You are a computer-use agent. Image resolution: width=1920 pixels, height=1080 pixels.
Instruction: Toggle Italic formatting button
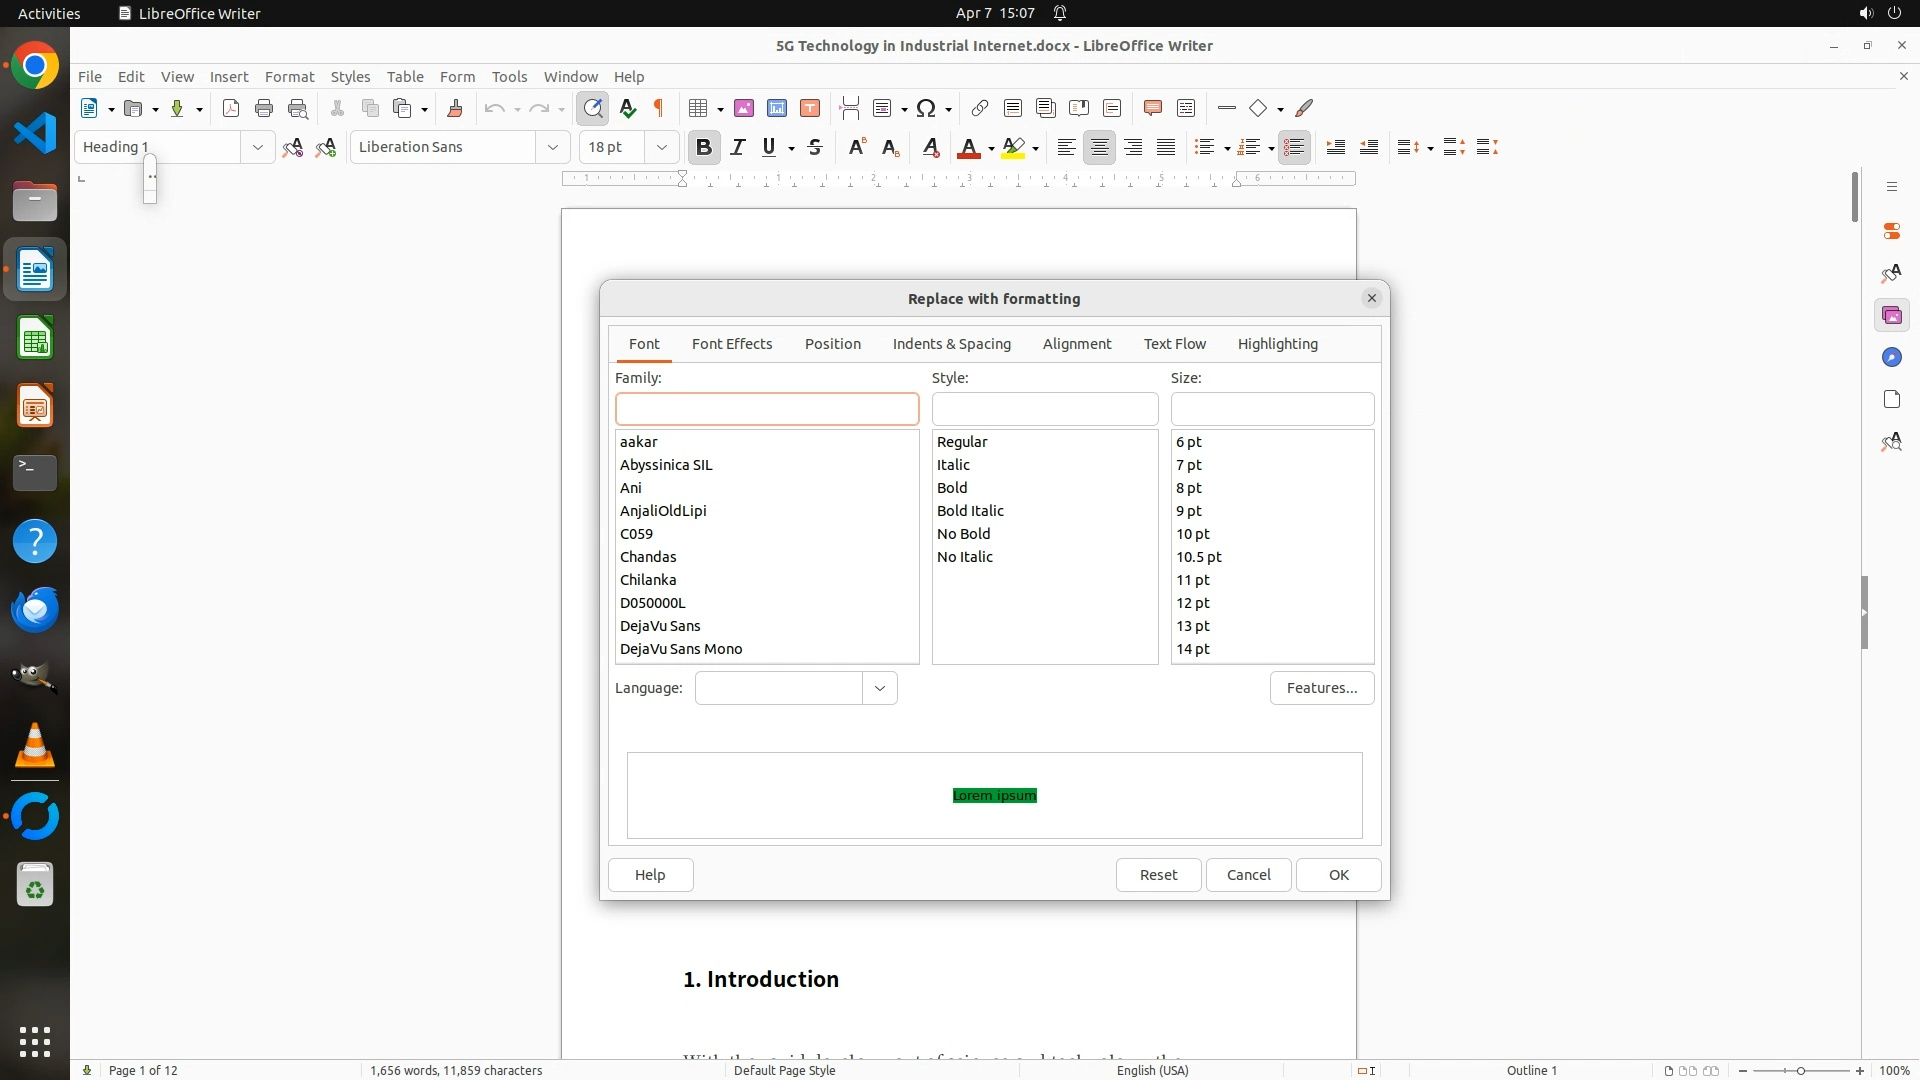coord(738,147)
